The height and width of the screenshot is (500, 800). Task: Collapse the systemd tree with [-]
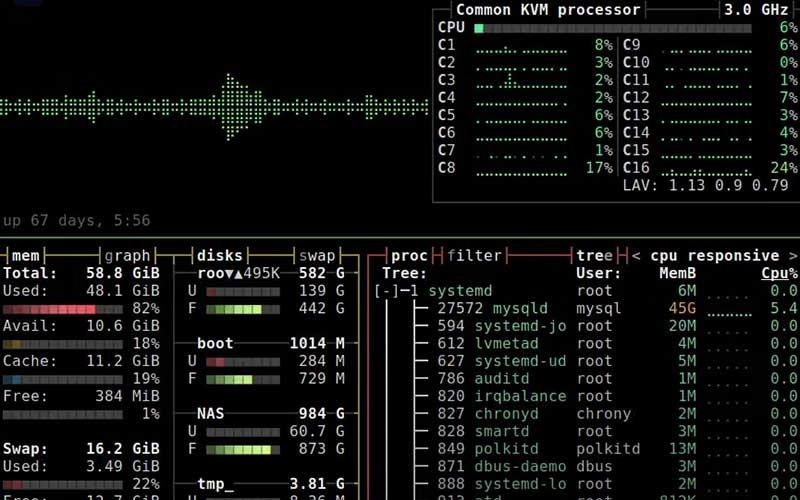(x=386, y=291)
